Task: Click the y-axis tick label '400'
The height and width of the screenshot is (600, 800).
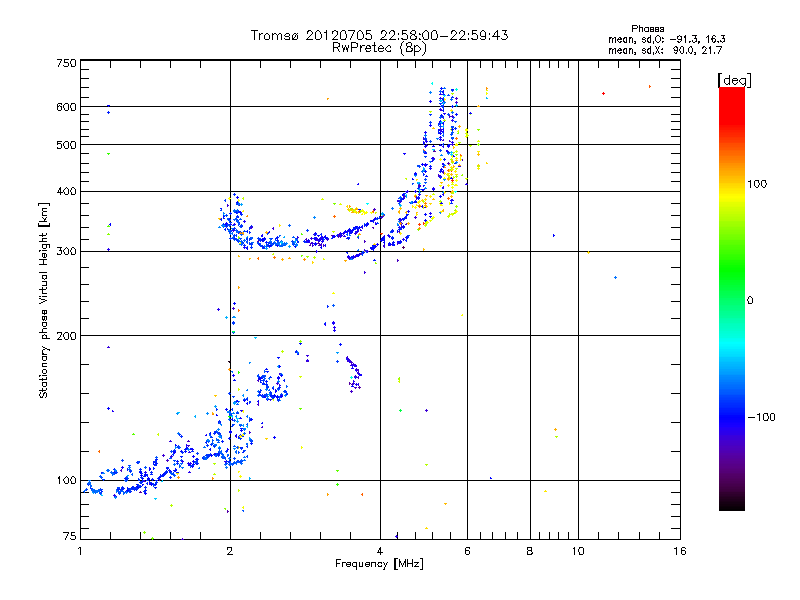Action: click(66, 192)
